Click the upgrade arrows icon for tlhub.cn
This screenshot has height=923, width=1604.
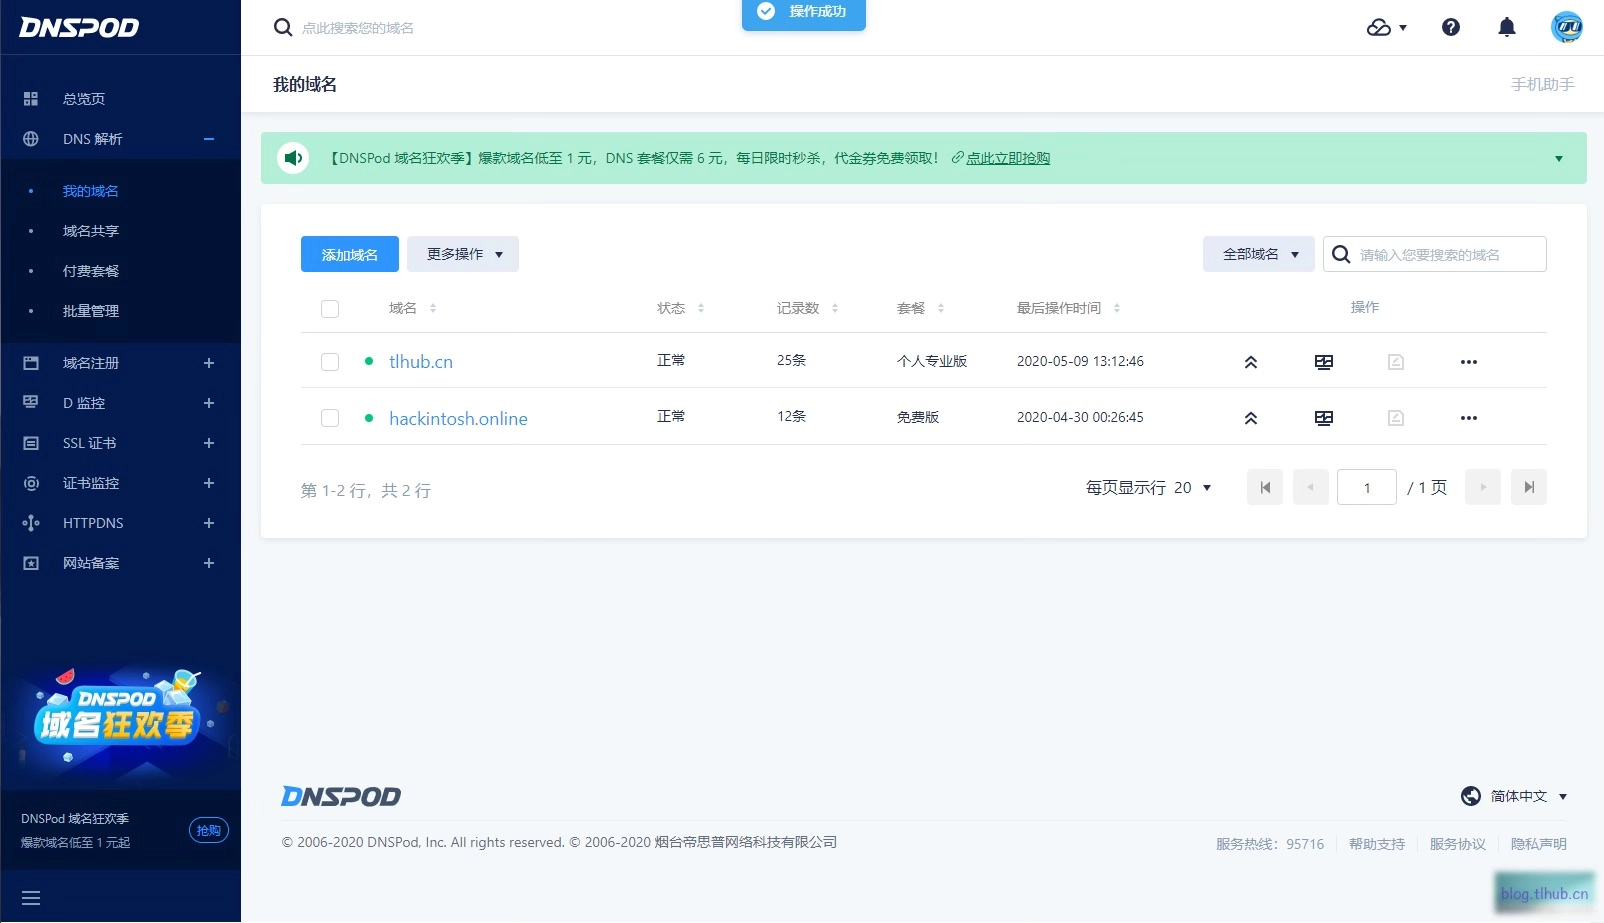(x=1251, y=362)
